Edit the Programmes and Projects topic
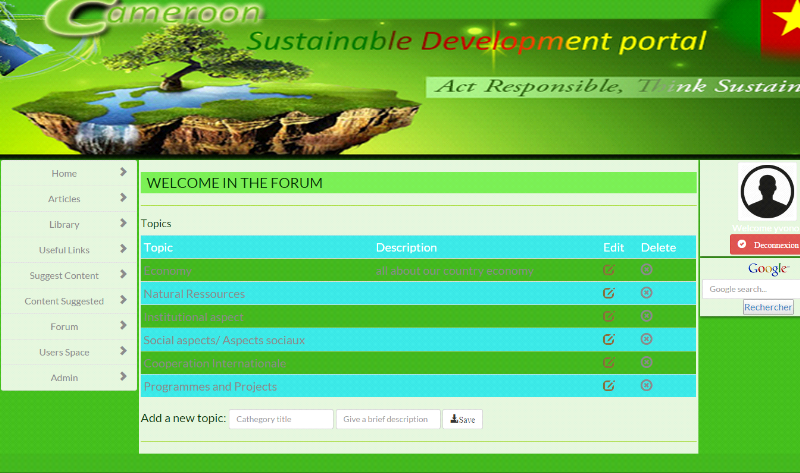The width and height of the screenshot is (800, 473). [609, 386]
